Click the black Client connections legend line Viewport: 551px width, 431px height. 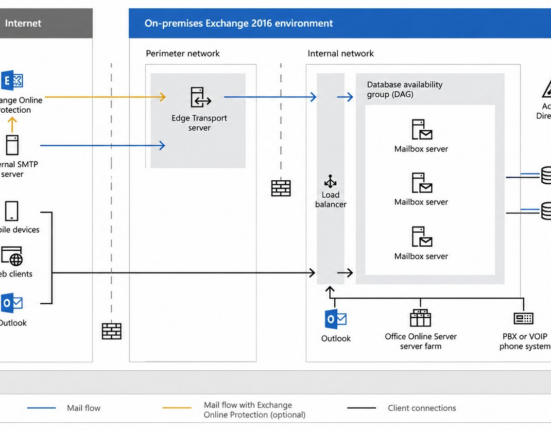click(x=362, y=408)
